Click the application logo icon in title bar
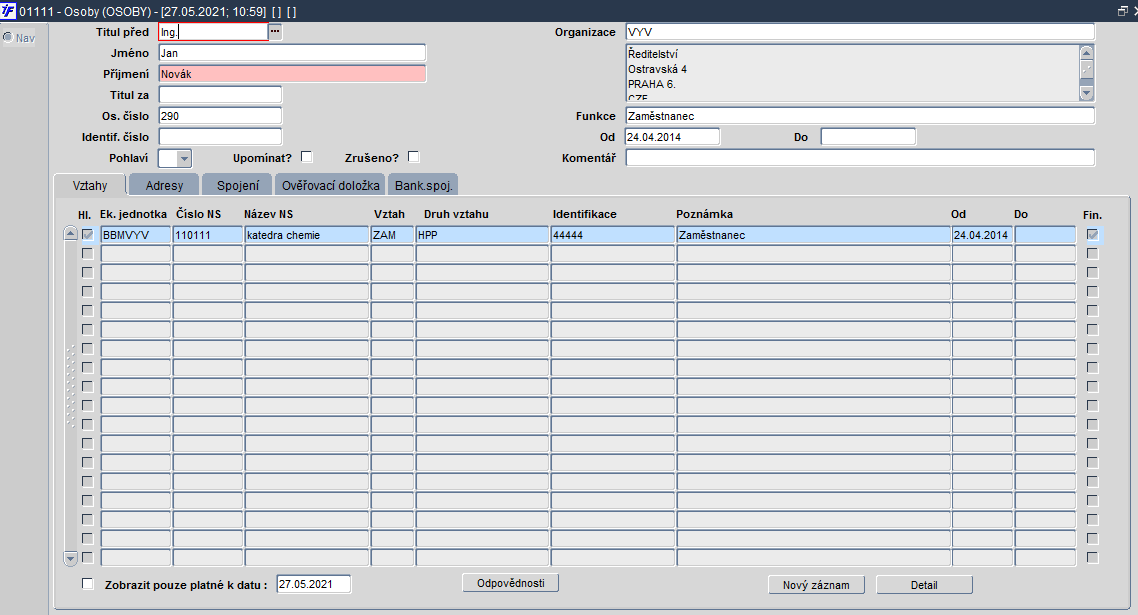The image size is (1138, 615). click(9, 11)
